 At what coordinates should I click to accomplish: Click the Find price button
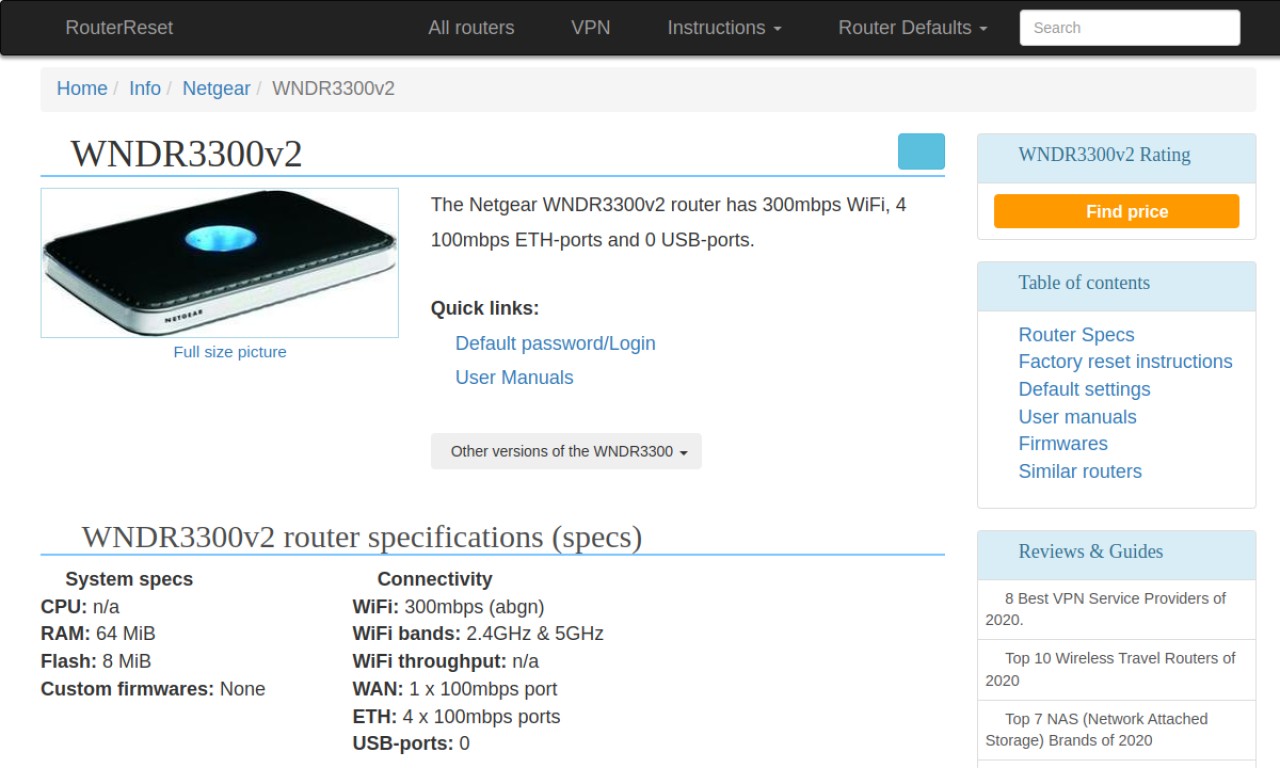pos(1116,211)
